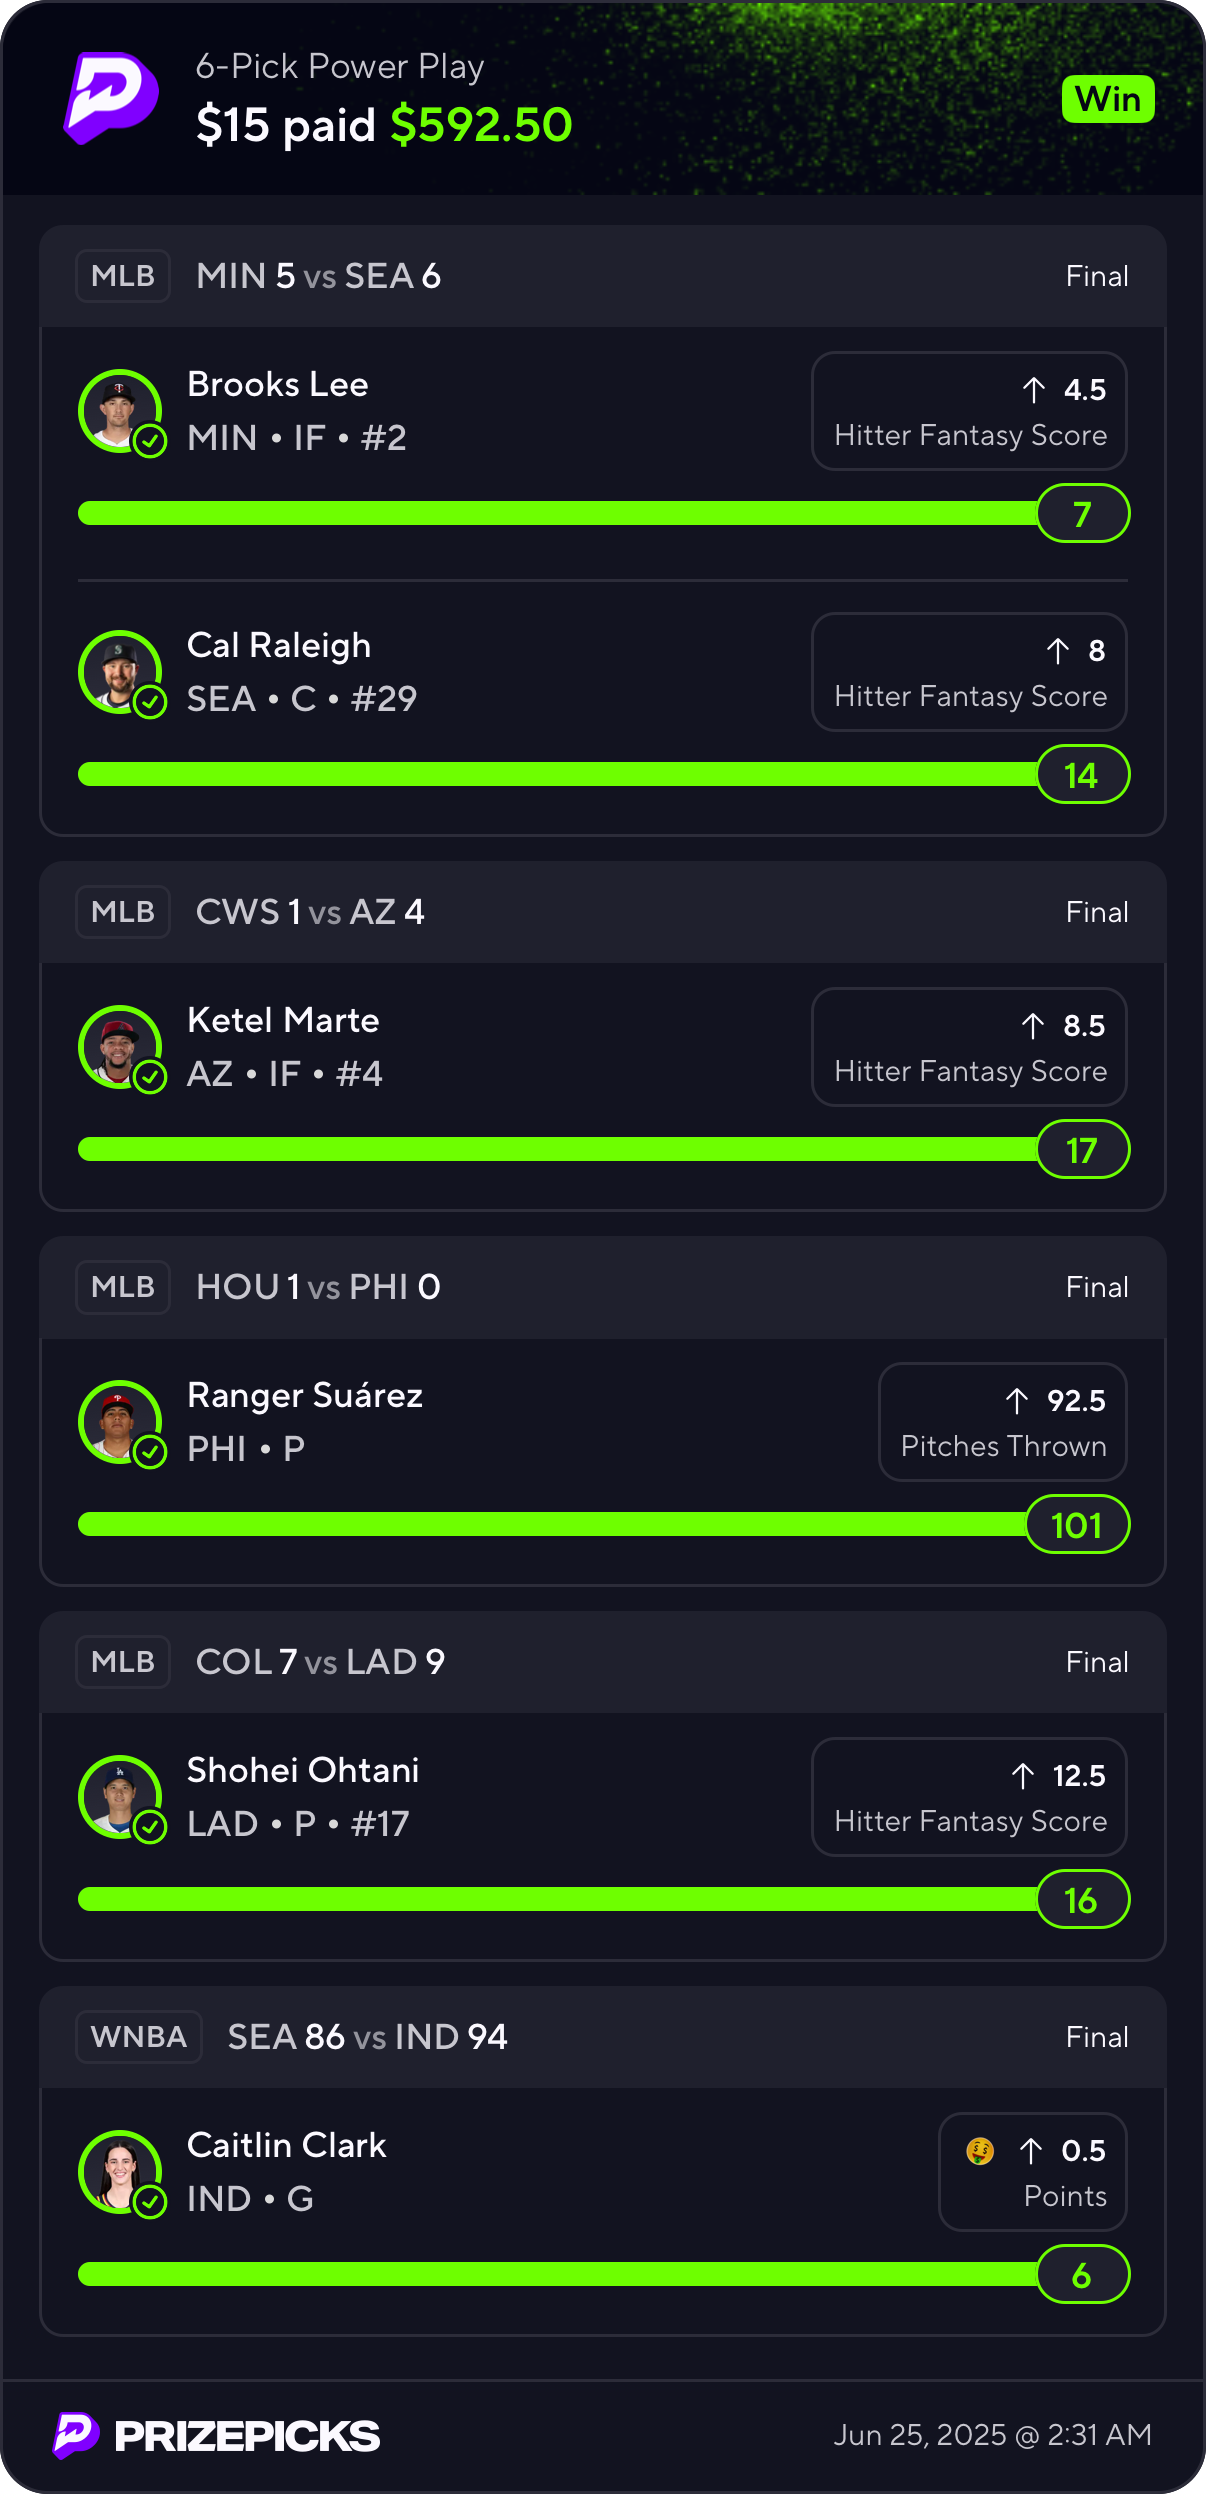Click the Shohei Ohtani player name
Screen dimensions: 1206x2495
click(303, 1770)
